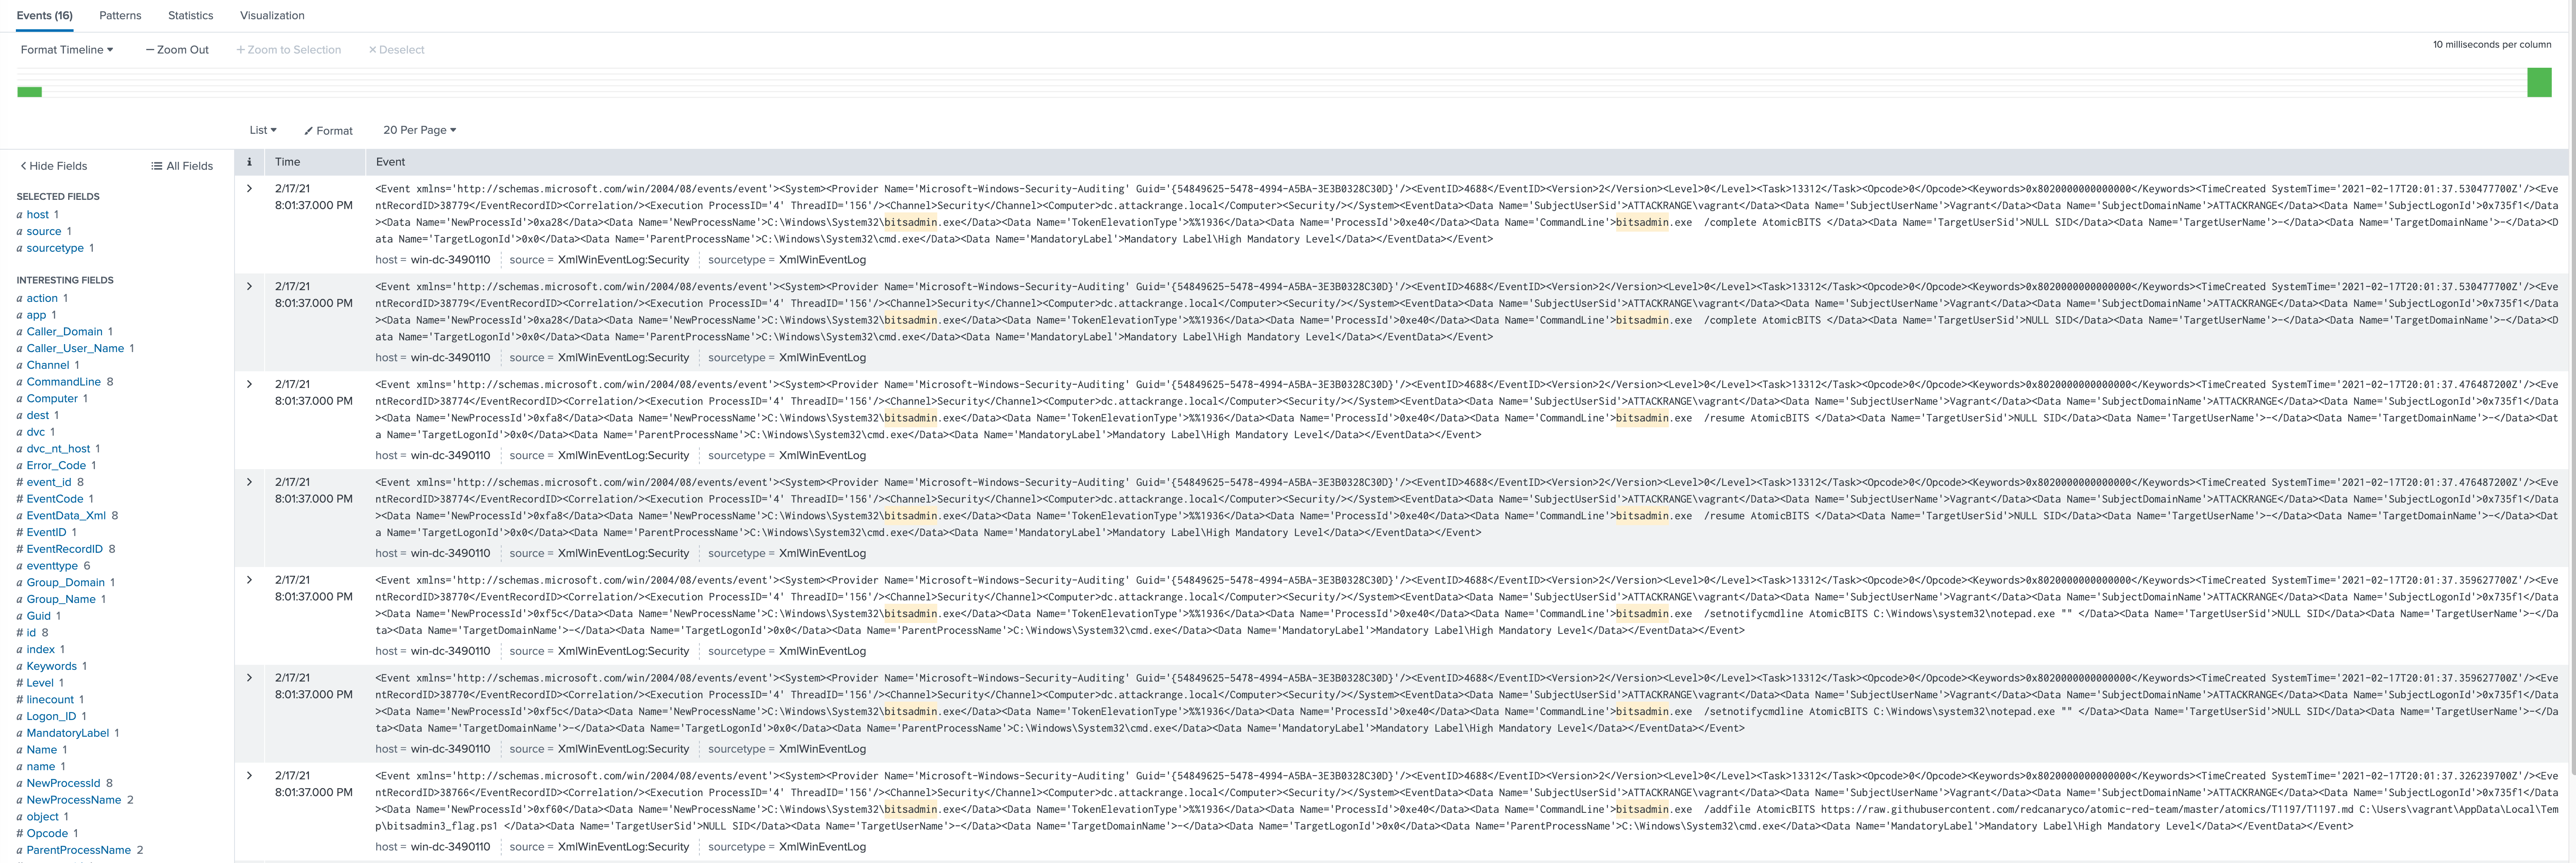Open the linecount field
This screenshot has height=863, width=2576.
(x=50, y=700)
